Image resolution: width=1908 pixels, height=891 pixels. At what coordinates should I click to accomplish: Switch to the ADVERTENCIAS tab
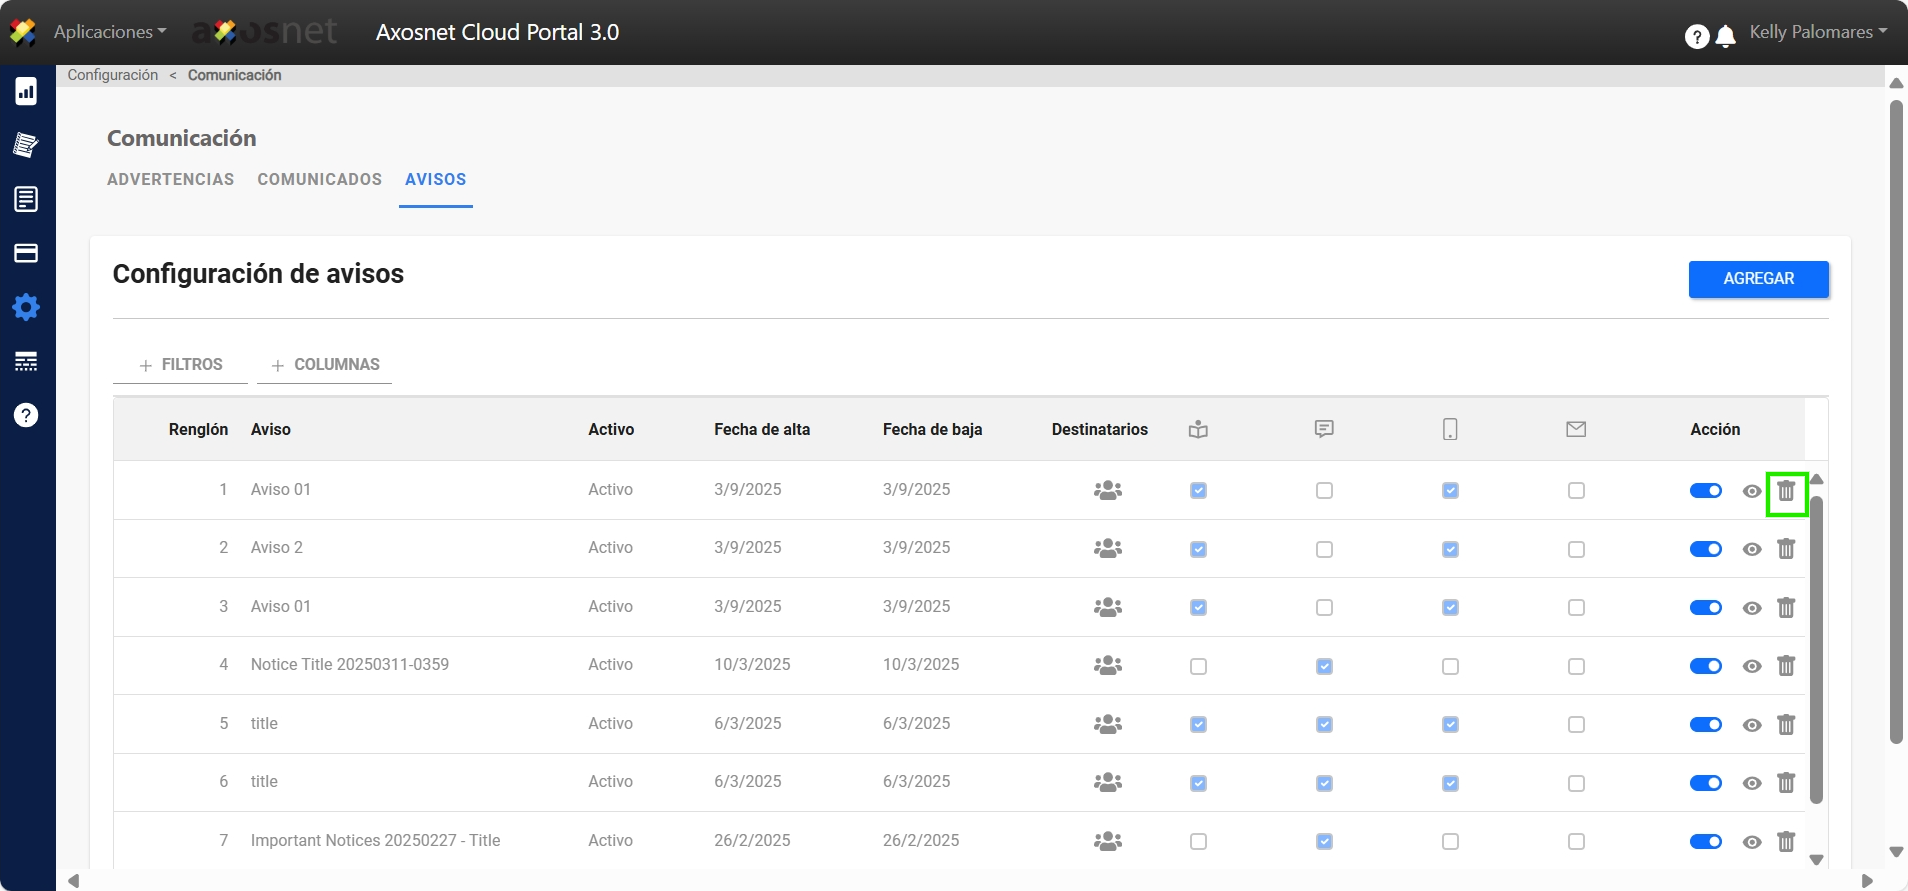pos(170,179)
